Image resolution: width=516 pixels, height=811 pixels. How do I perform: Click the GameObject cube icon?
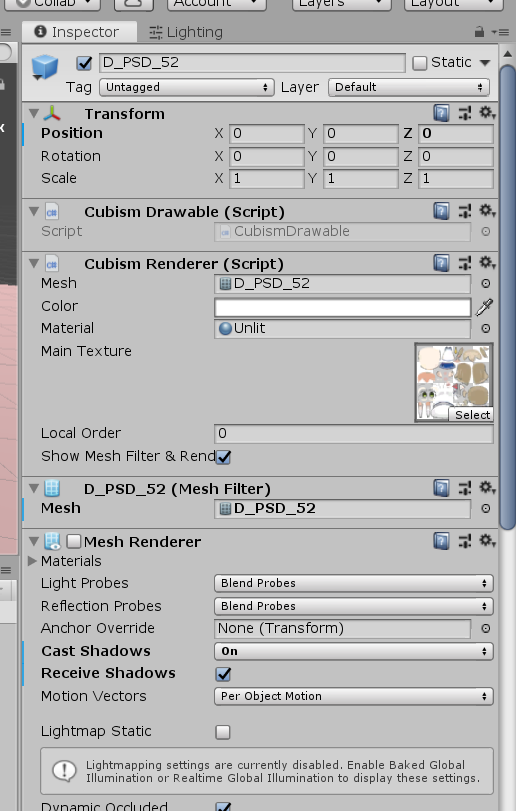[44, 68]
